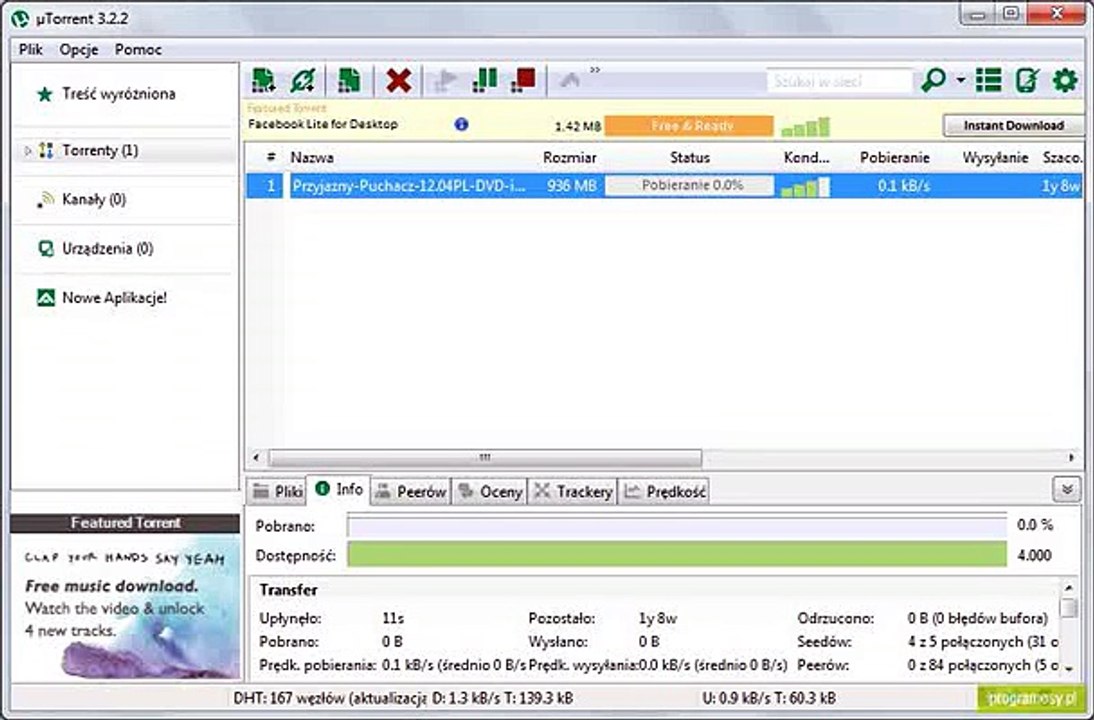
Task: Open the Plik menu
Action: [31, 50]
